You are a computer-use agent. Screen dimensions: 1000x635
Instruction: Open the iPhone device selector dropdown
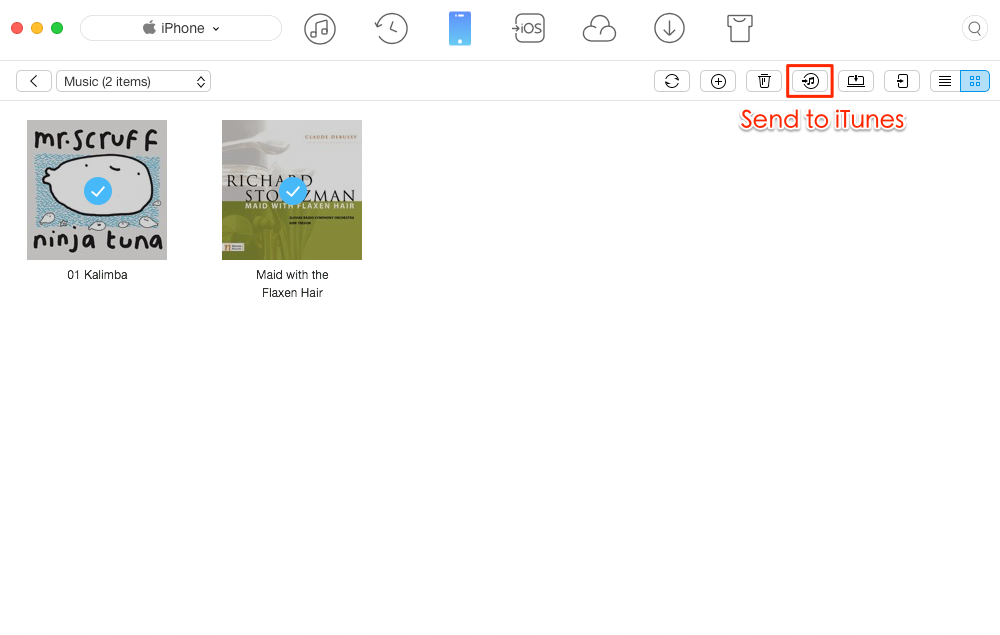[x=180, y=28]
